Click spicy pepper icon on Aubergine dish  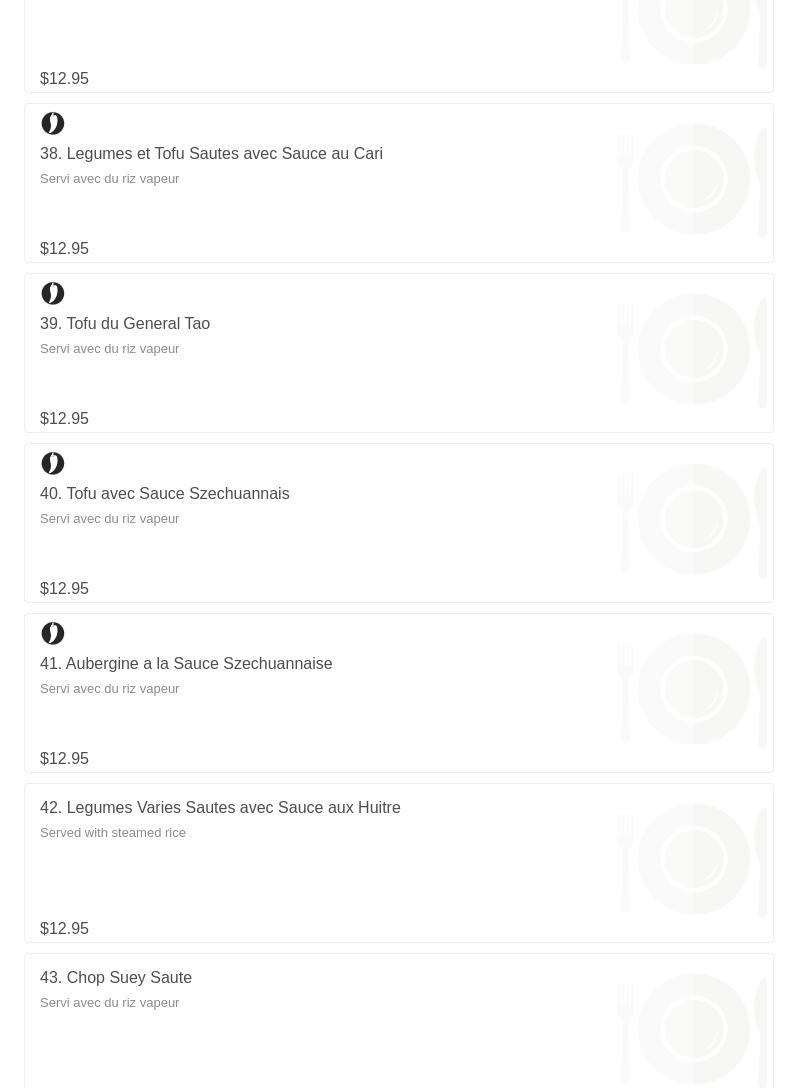coord(53,634)
